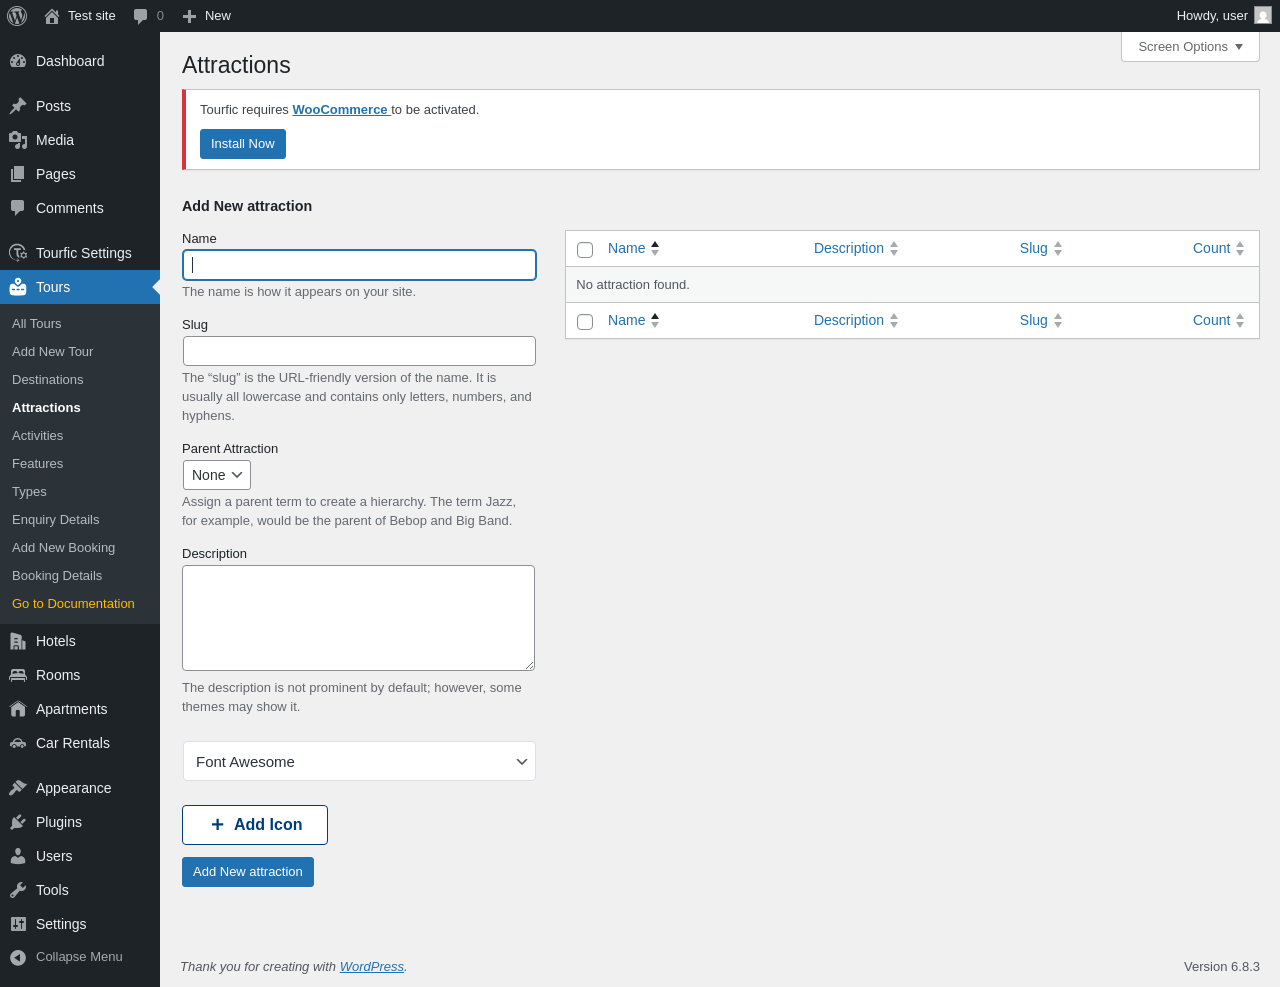Tick the select-all checkbox in table footer
The width and height of the screenshot is (1280, 987).
point(585,321)
